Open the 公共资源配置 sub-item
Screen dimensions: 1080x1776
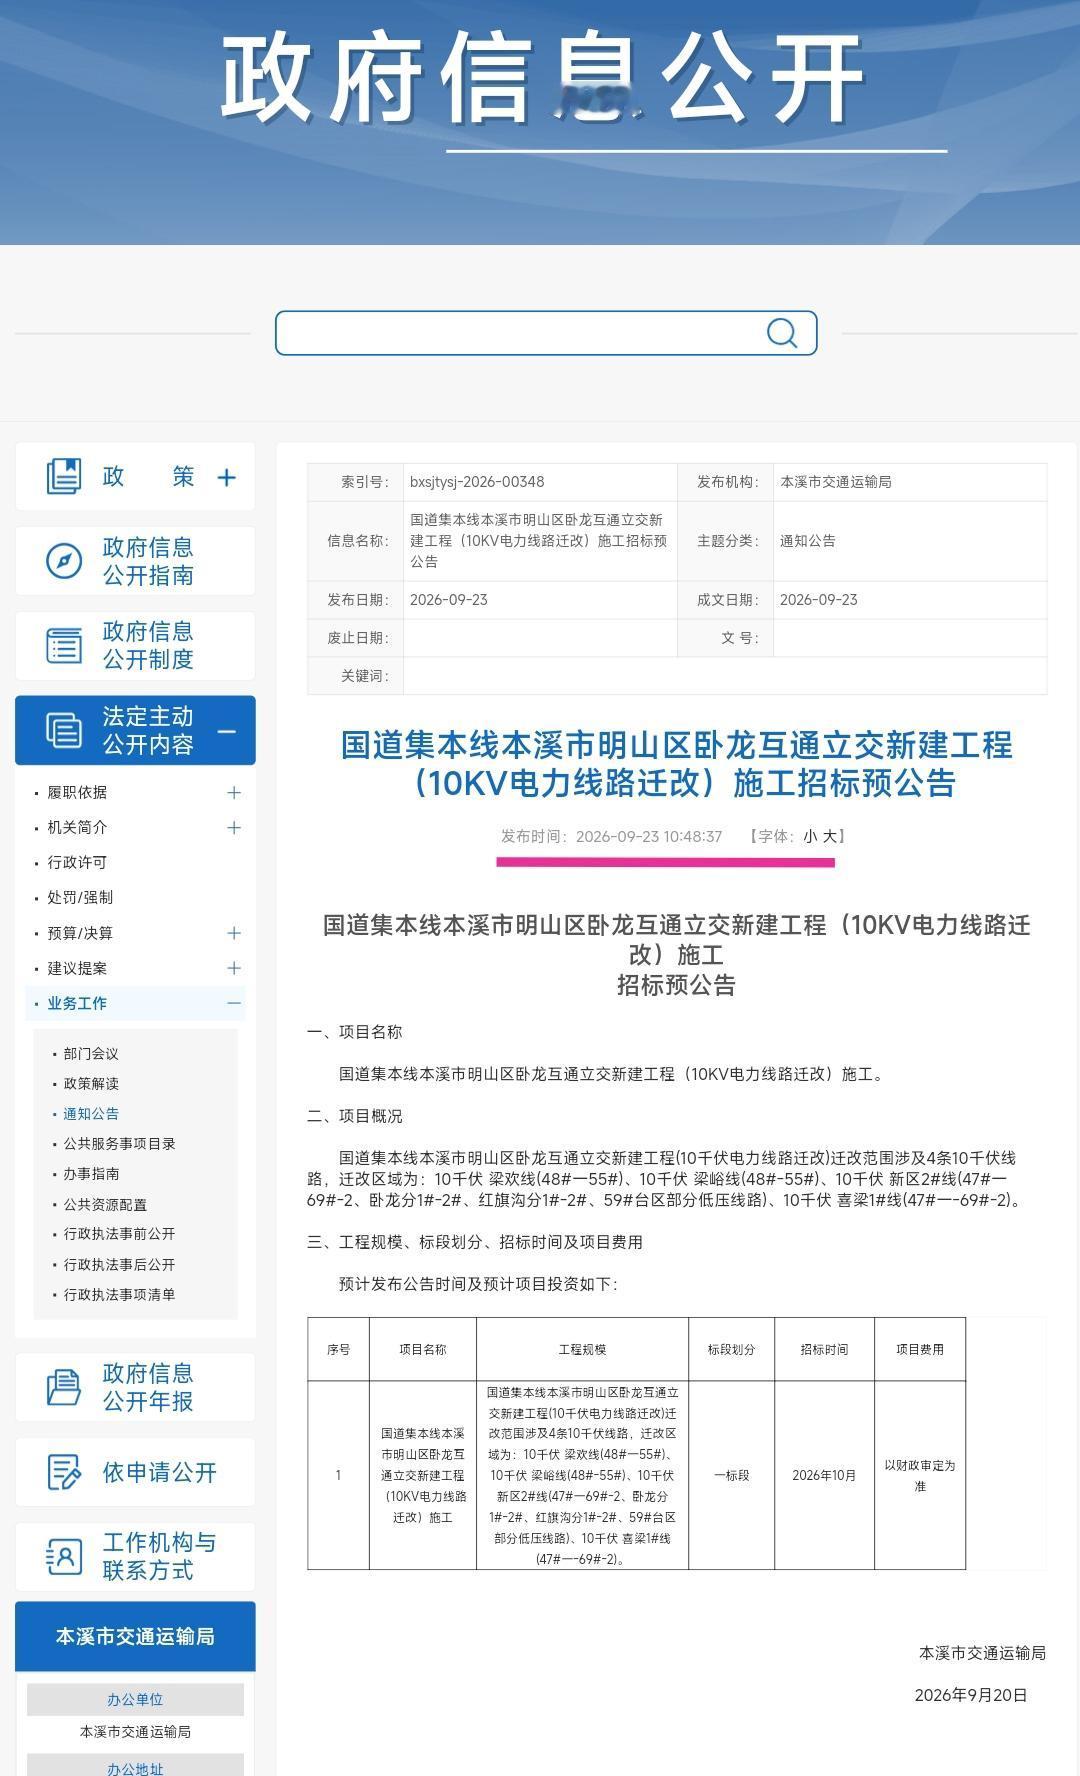(x=105, y=1205)
